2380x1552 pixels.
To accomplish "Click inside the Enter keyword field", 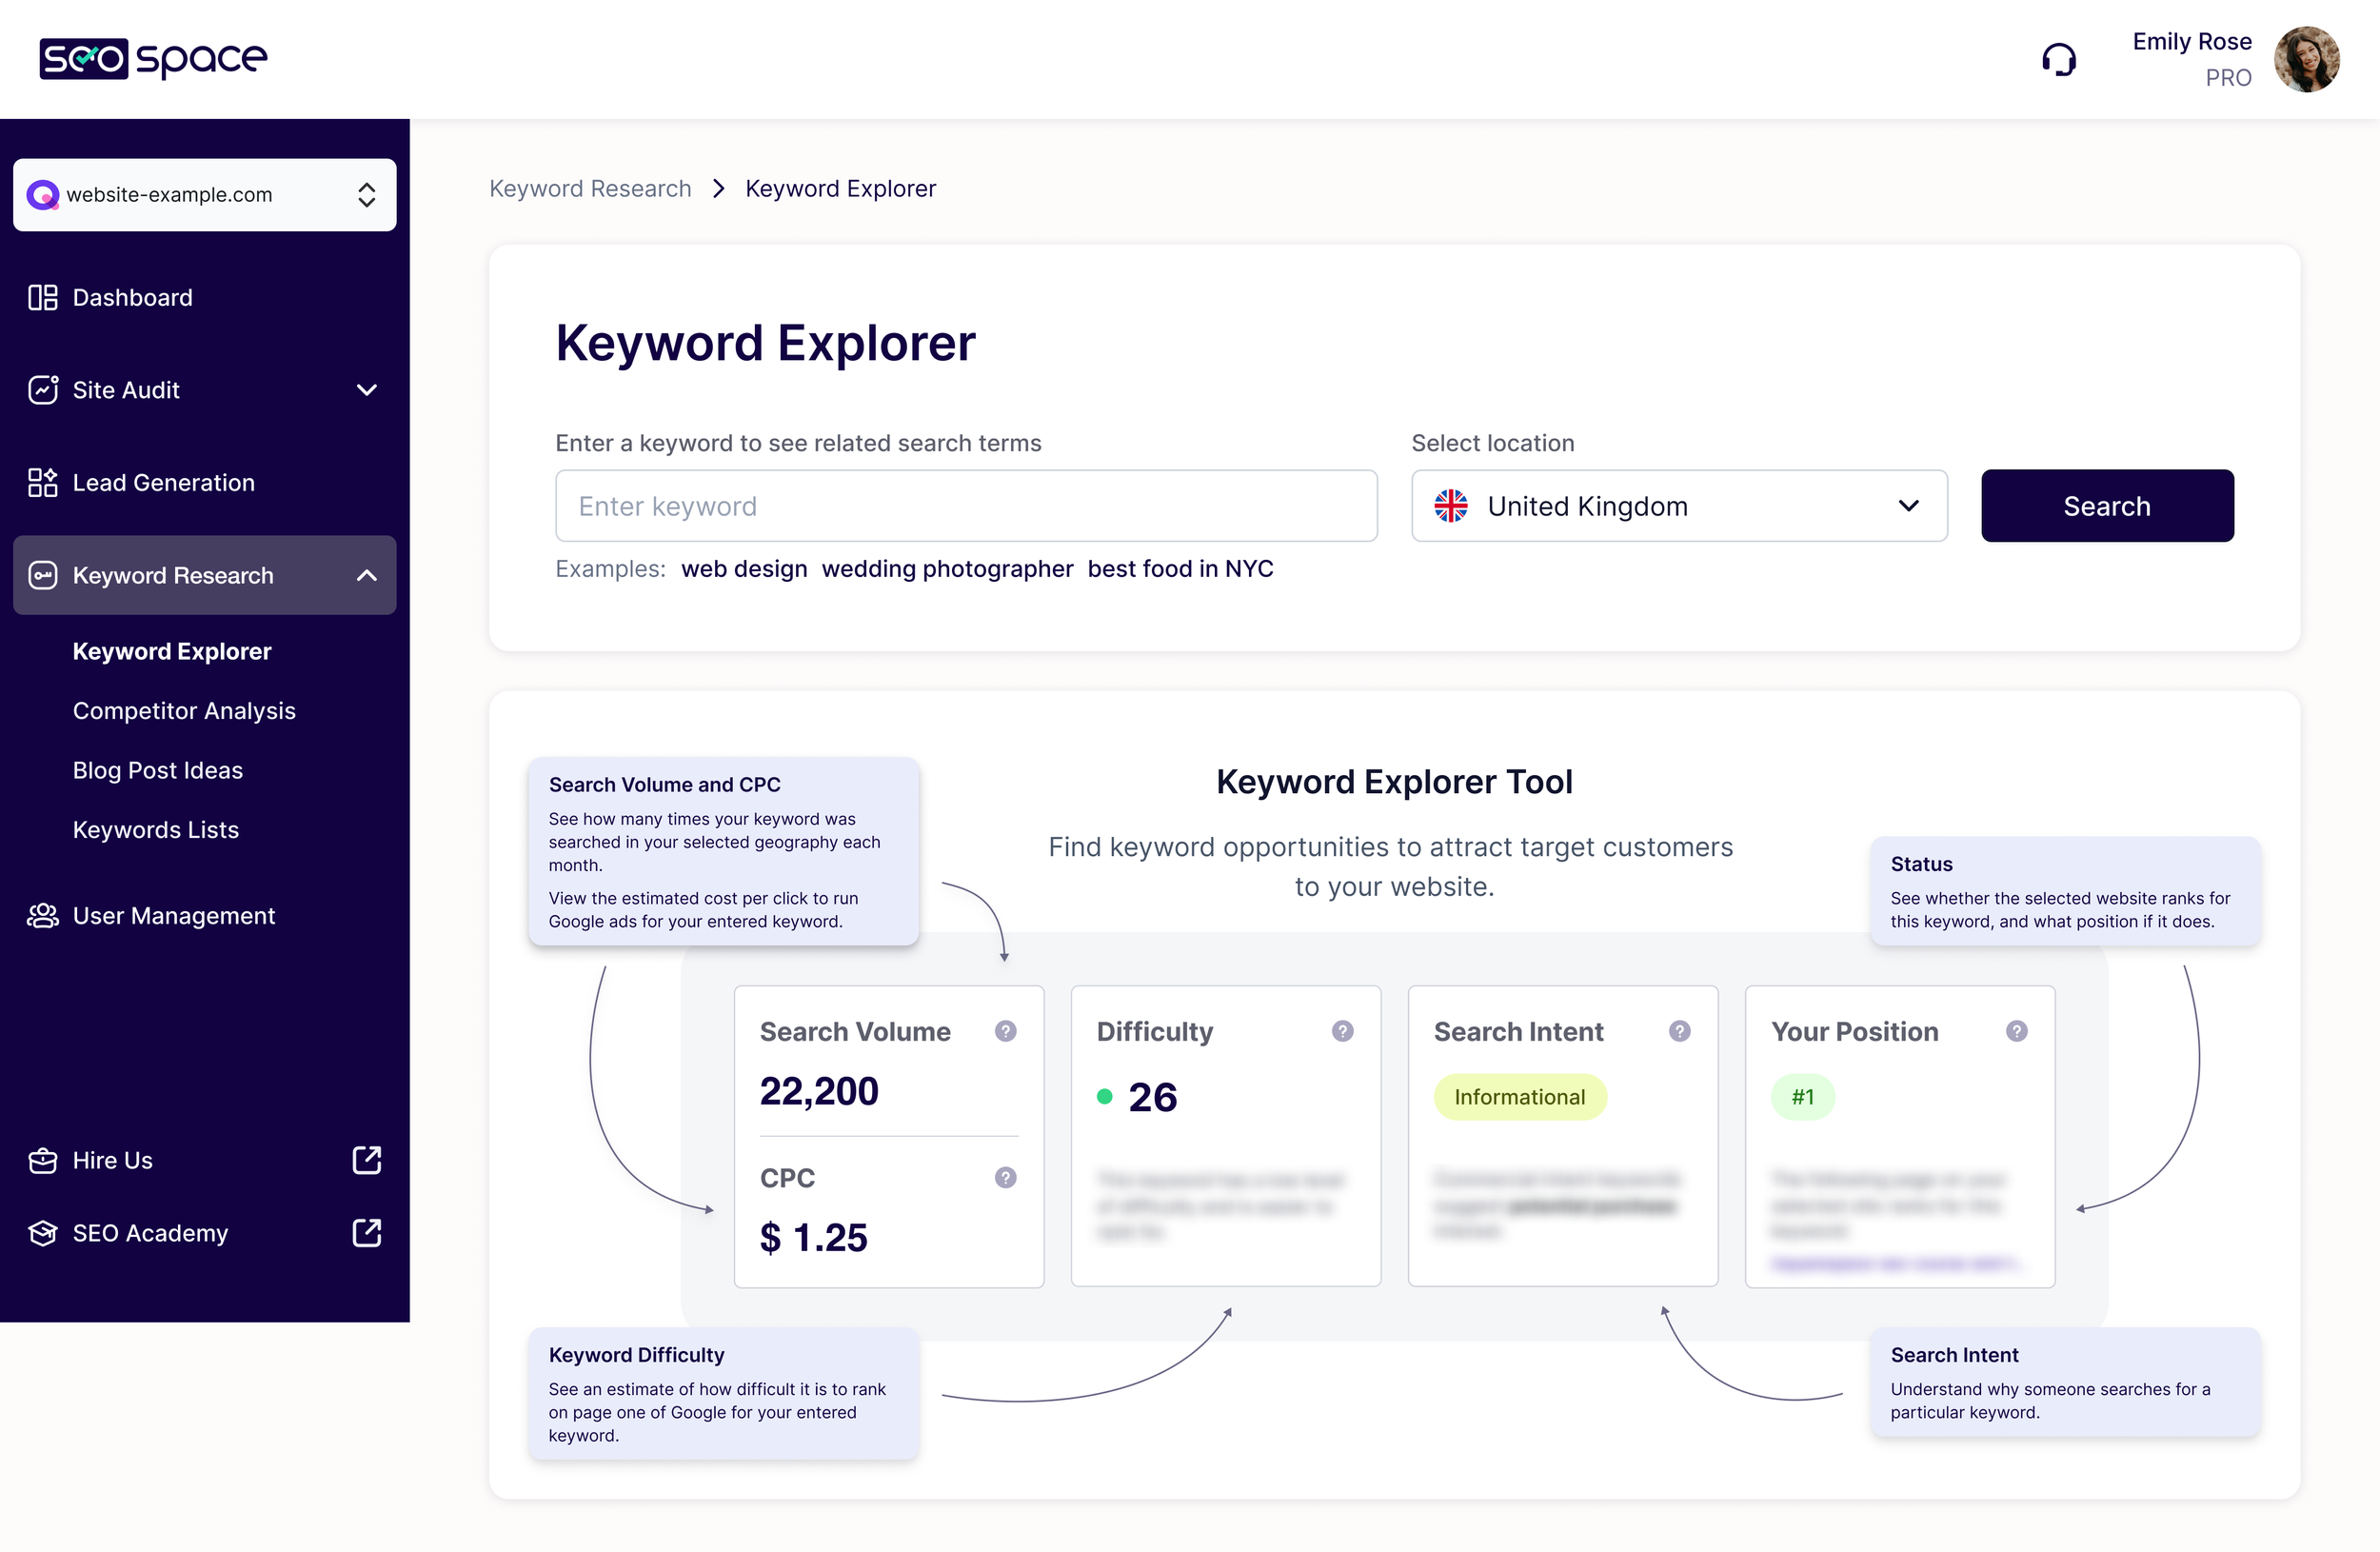I will [x=966, y=506].
